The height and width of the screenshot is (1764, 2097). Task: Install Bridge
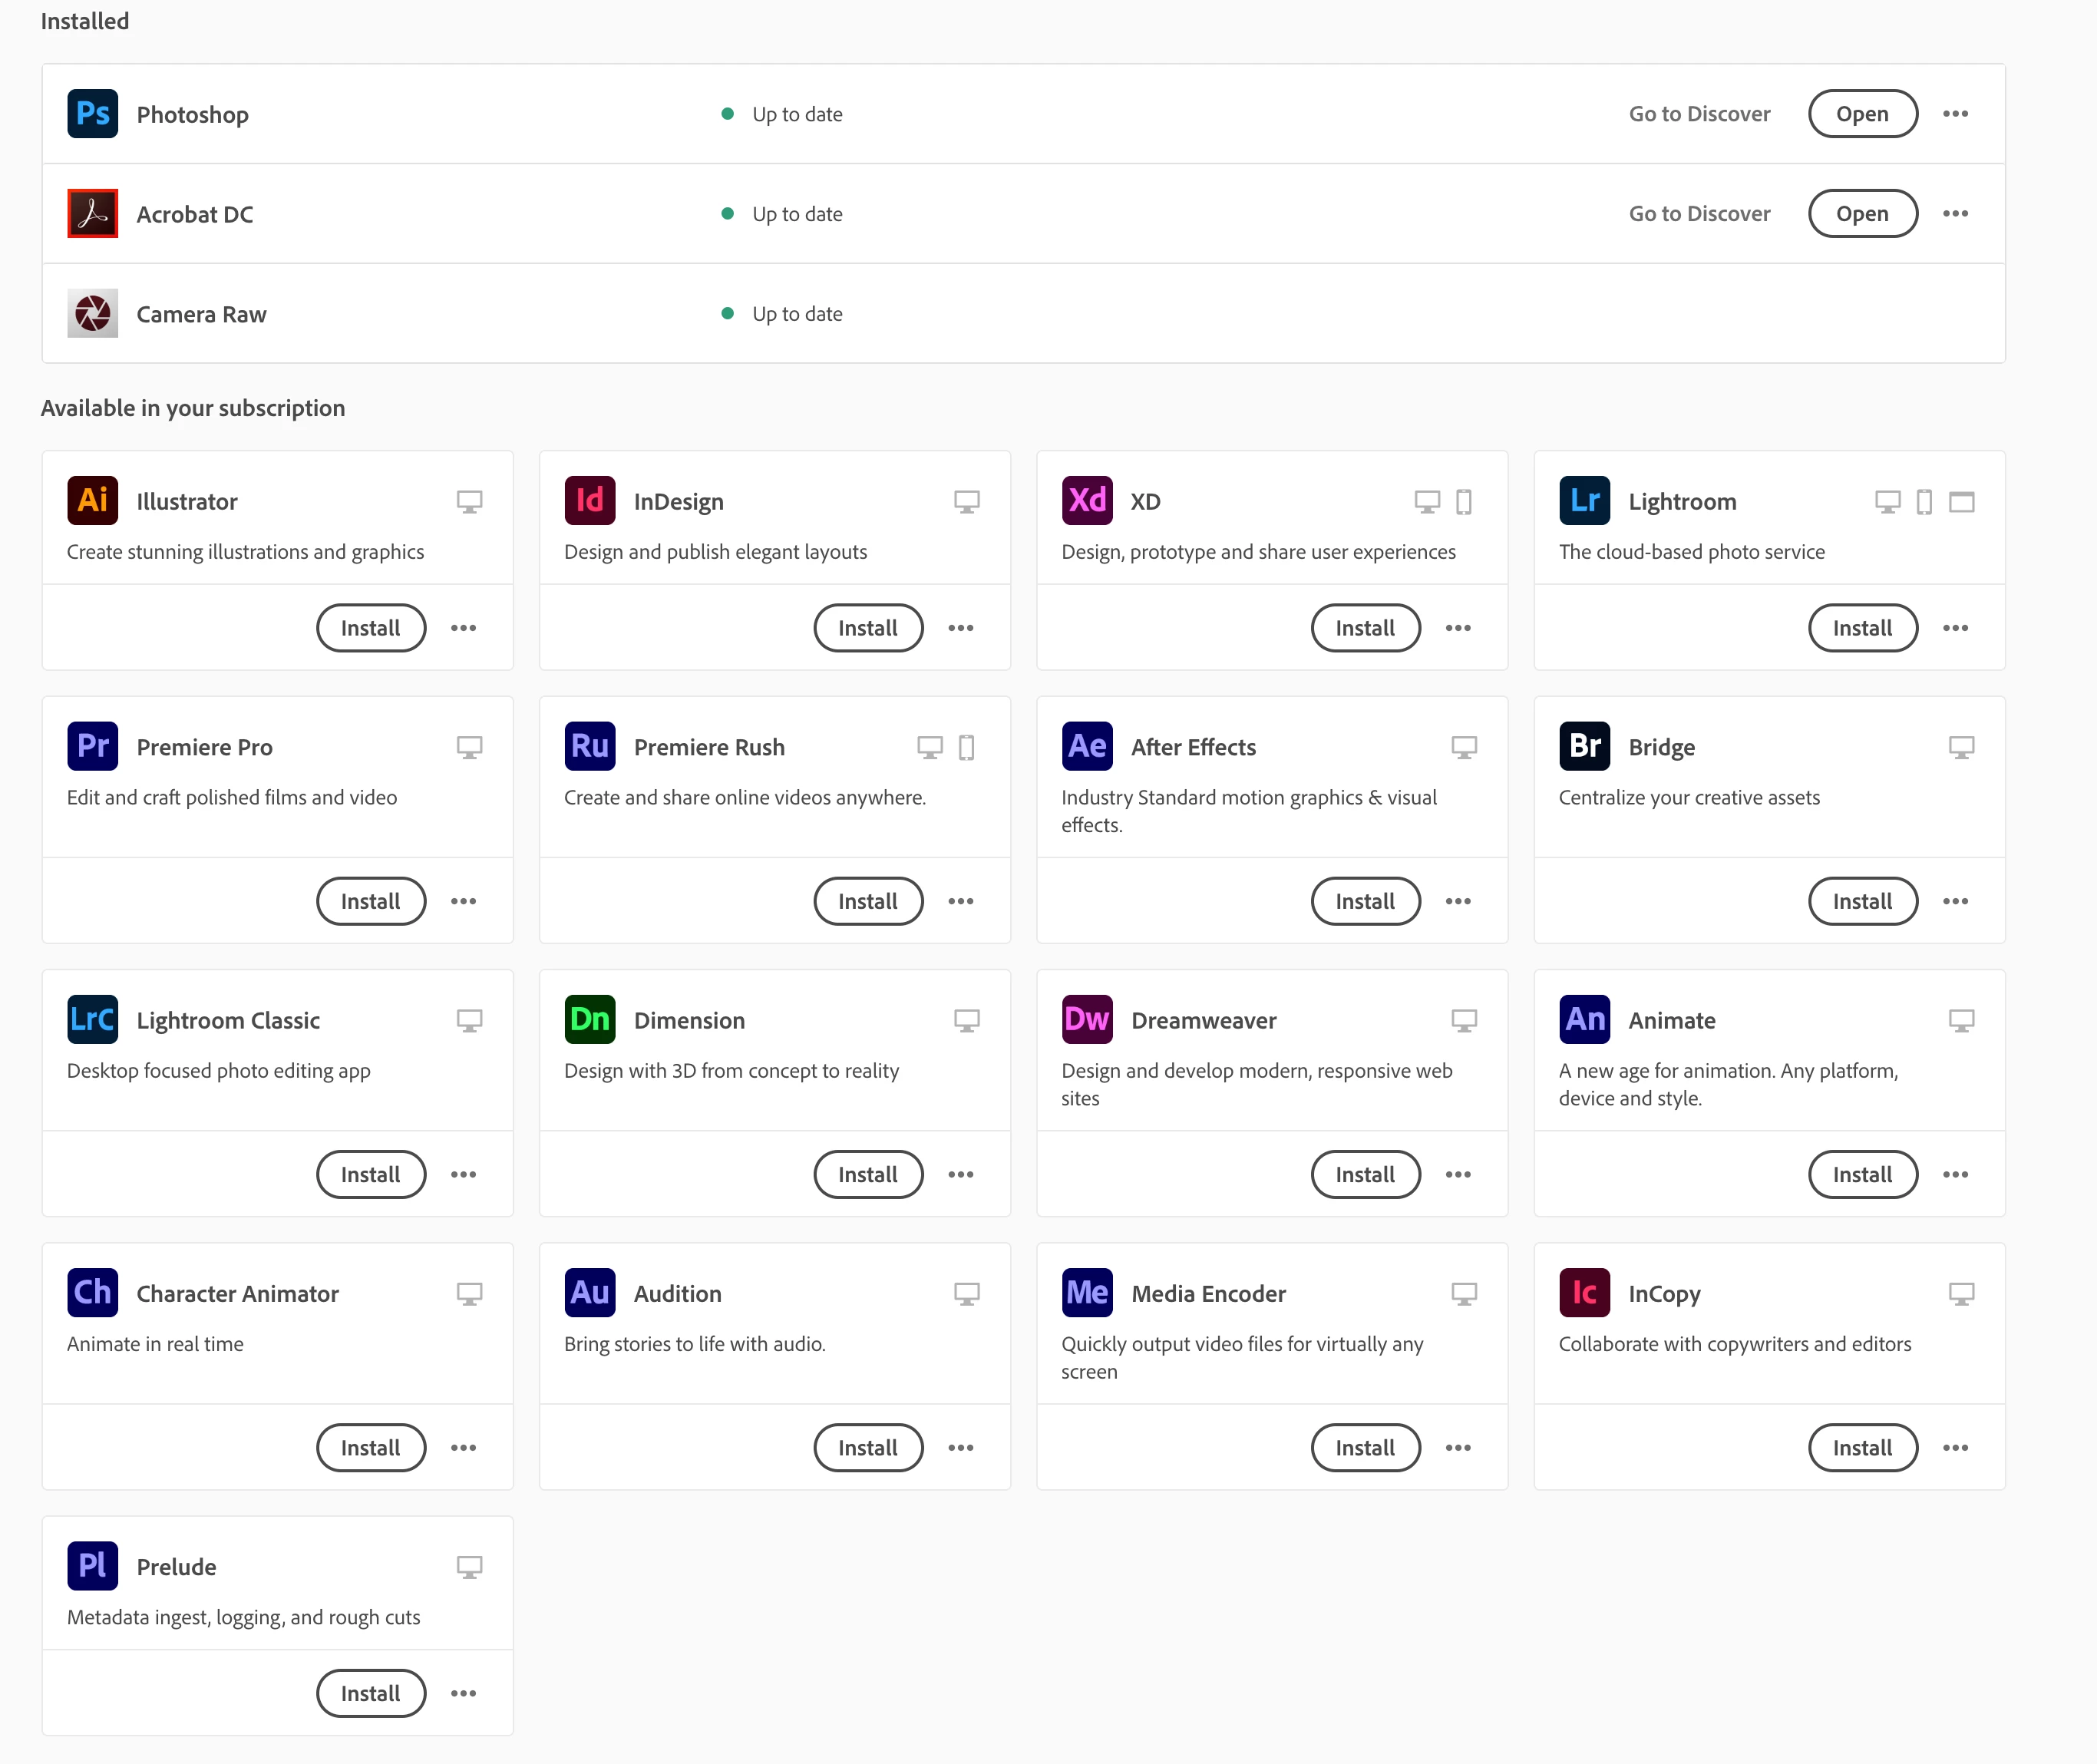[1862, 901]
